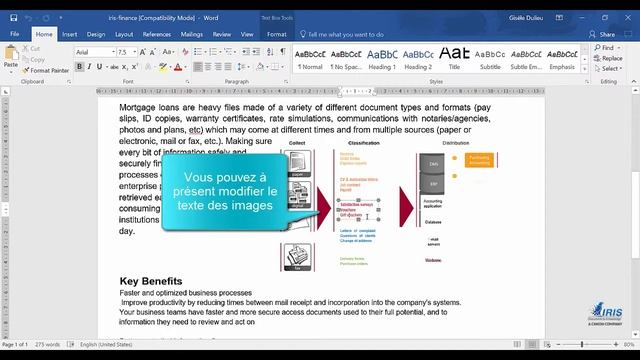Cut the selected content
The height and width of the screenshot is (360, 640).
coord(31,49)
